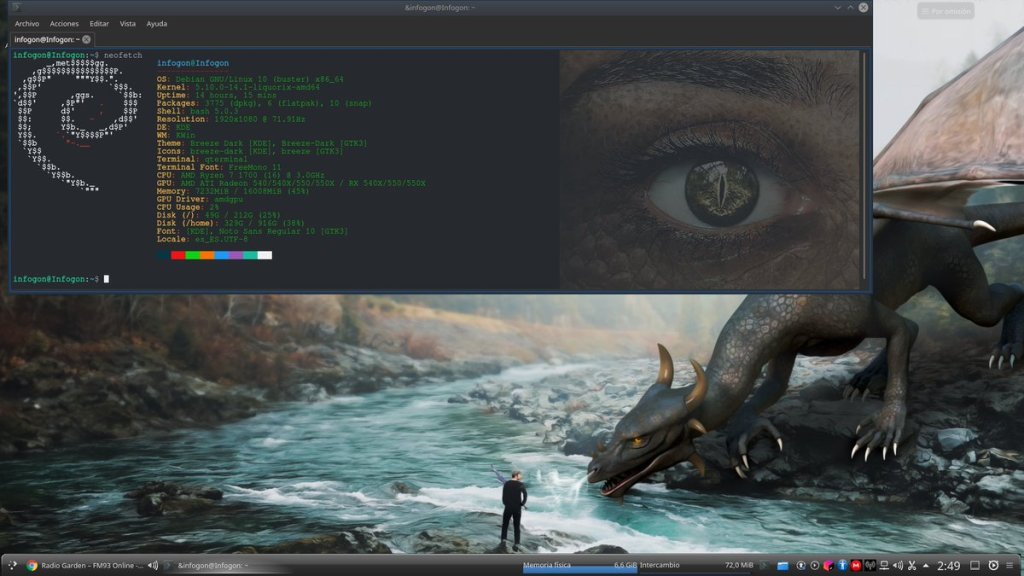Click the scissors clipboard tray icon
1024x576 pixels.
click(911, 566)
